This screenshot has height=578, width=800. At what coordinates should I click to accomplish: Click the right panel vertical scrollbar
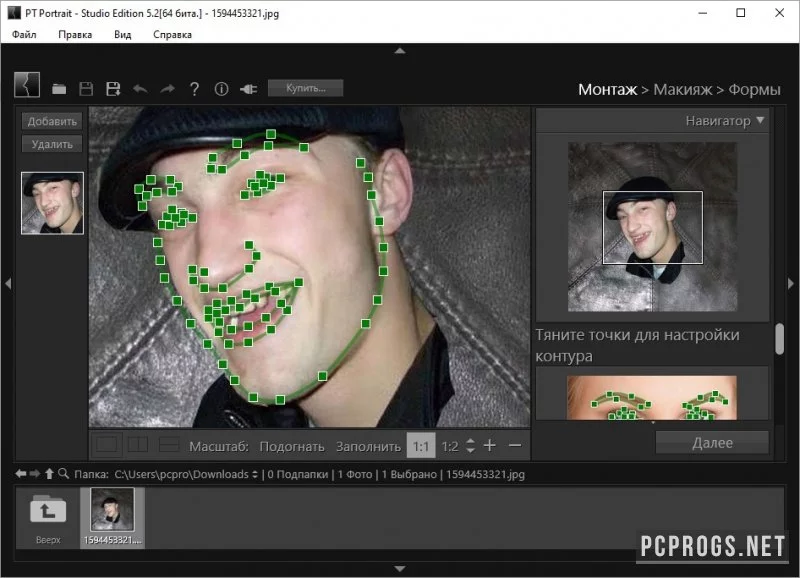click(x=780, y=339)
